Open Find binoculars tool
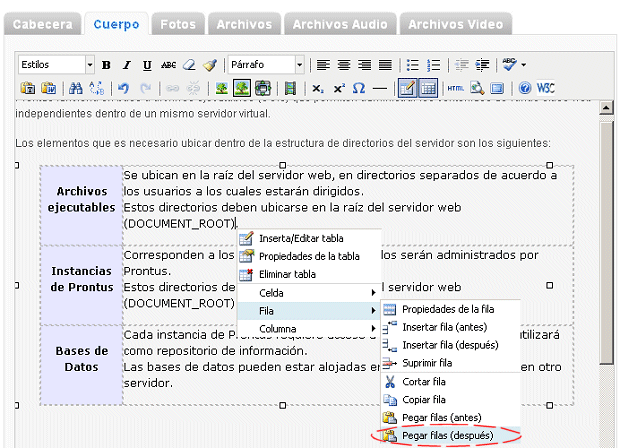Screen dimensions: 620x448 click(76, 88)
